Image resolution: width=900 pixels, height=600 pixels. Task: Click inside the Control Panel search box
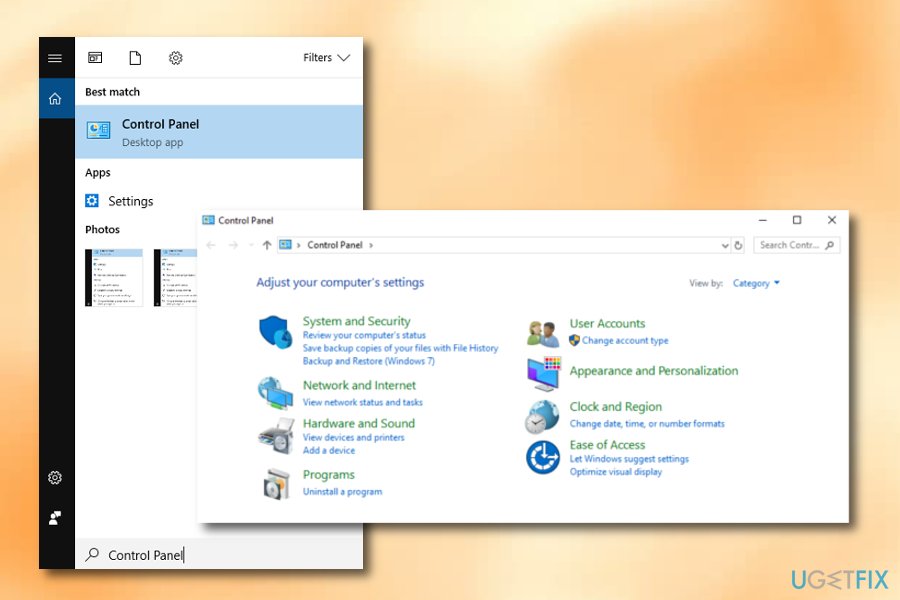tap(795, 245)
